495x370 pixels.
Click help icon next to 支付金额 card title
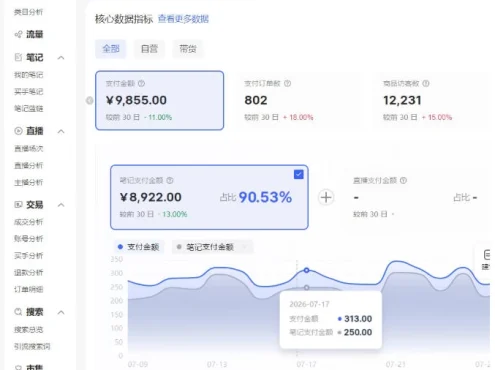[x=141, y=83]
